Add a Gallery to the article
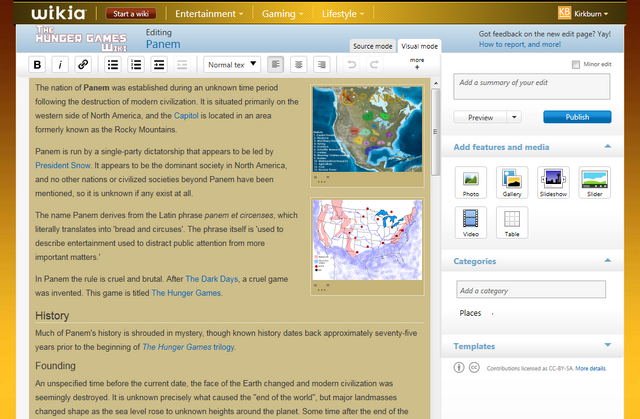This screenshot has height=419, width=640. click(x=512, y=182)
